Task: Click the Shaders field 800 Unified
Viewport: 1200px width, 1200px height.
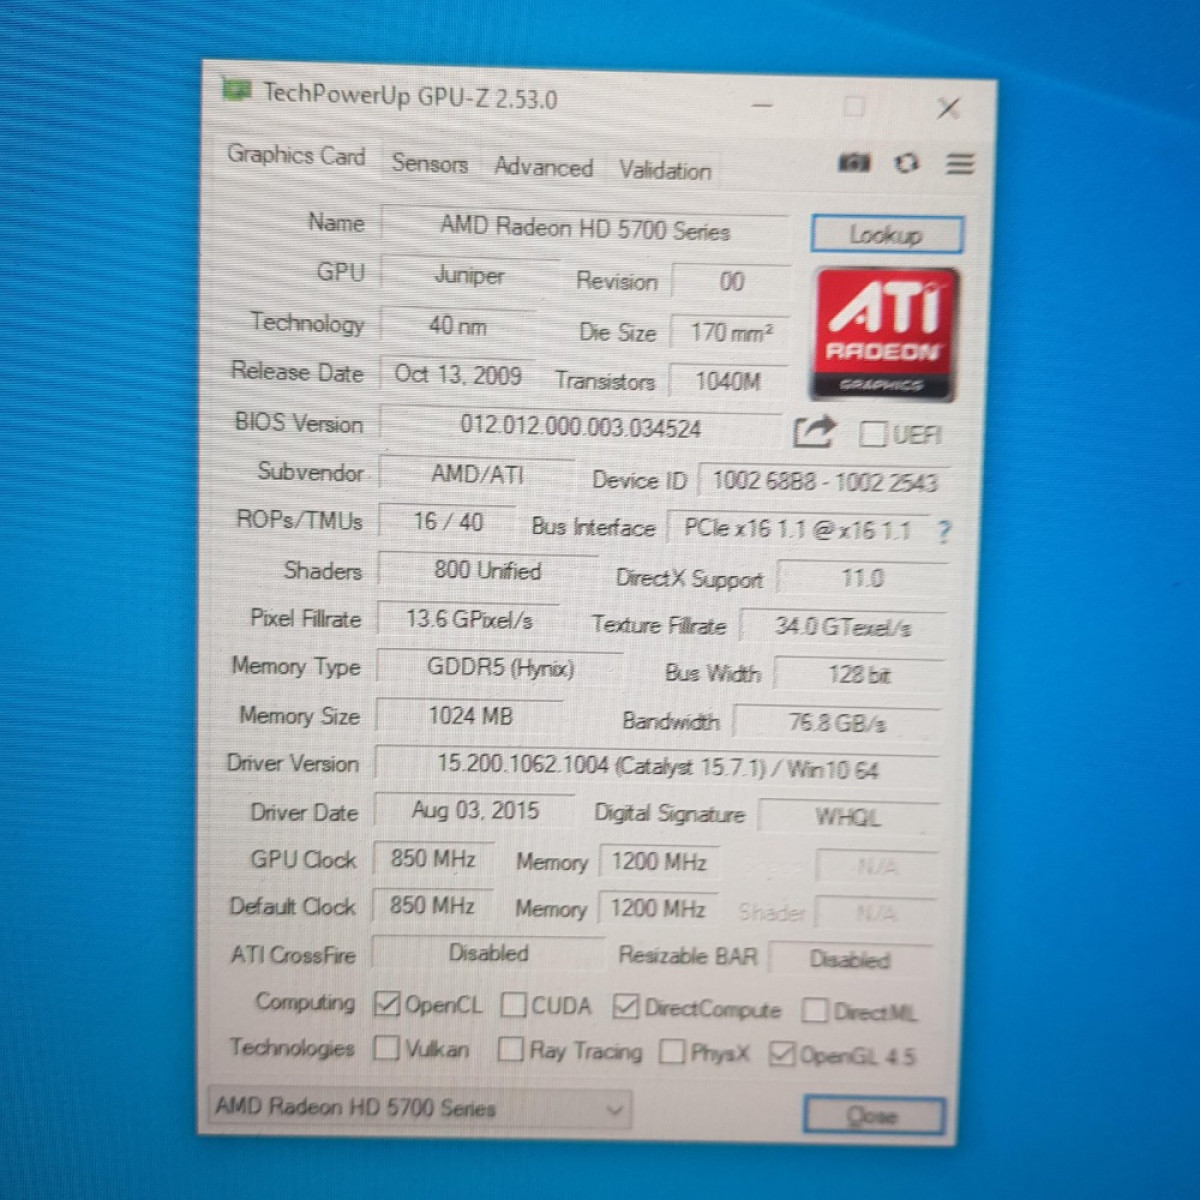Action: [x=487, y=571]
